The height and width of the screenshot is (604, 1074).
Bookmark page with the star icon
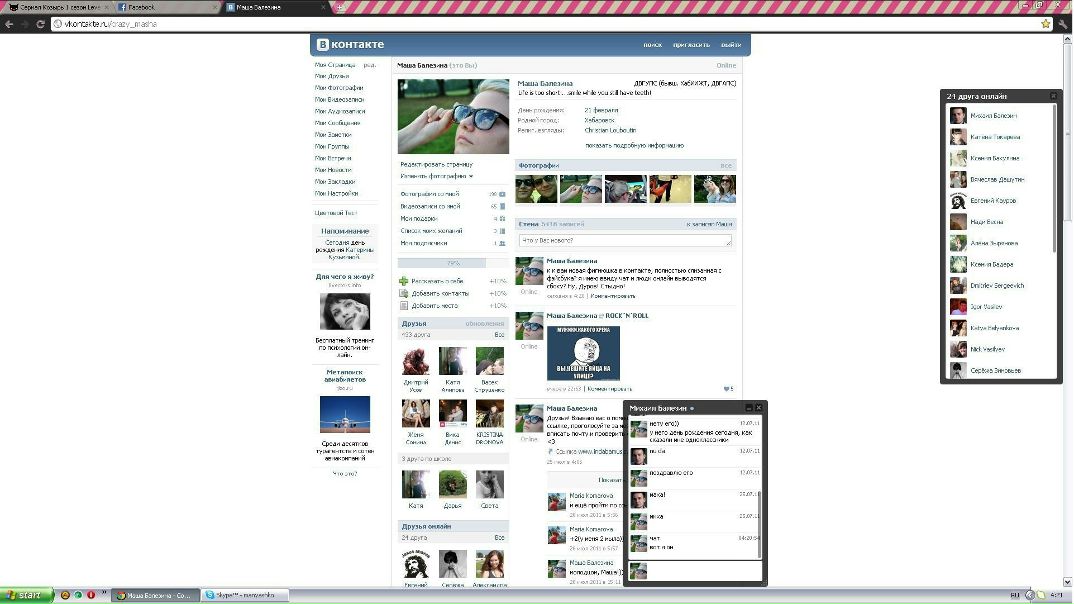coord(1046,24)
